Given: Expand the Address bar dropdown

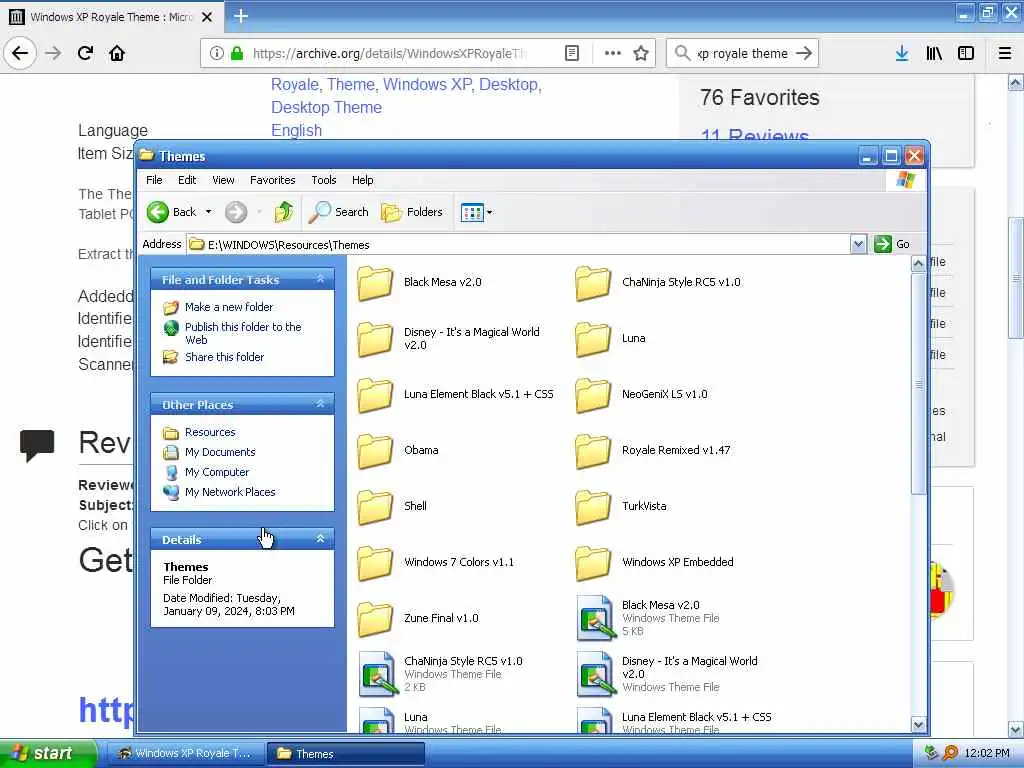Looking at the screenshot, I should [x=858, y=244].
